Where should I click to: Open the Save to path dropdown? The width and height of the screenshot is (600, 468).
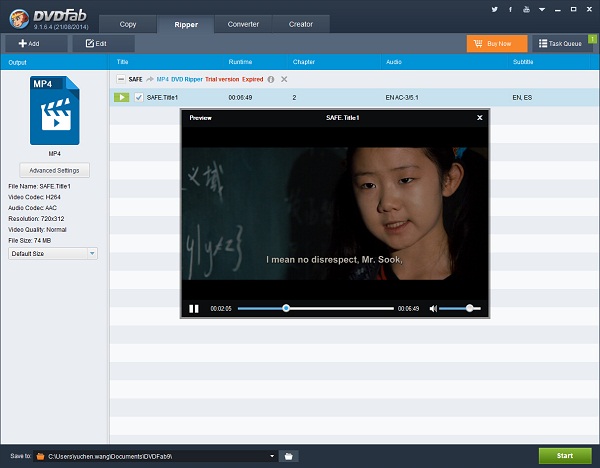272,456
